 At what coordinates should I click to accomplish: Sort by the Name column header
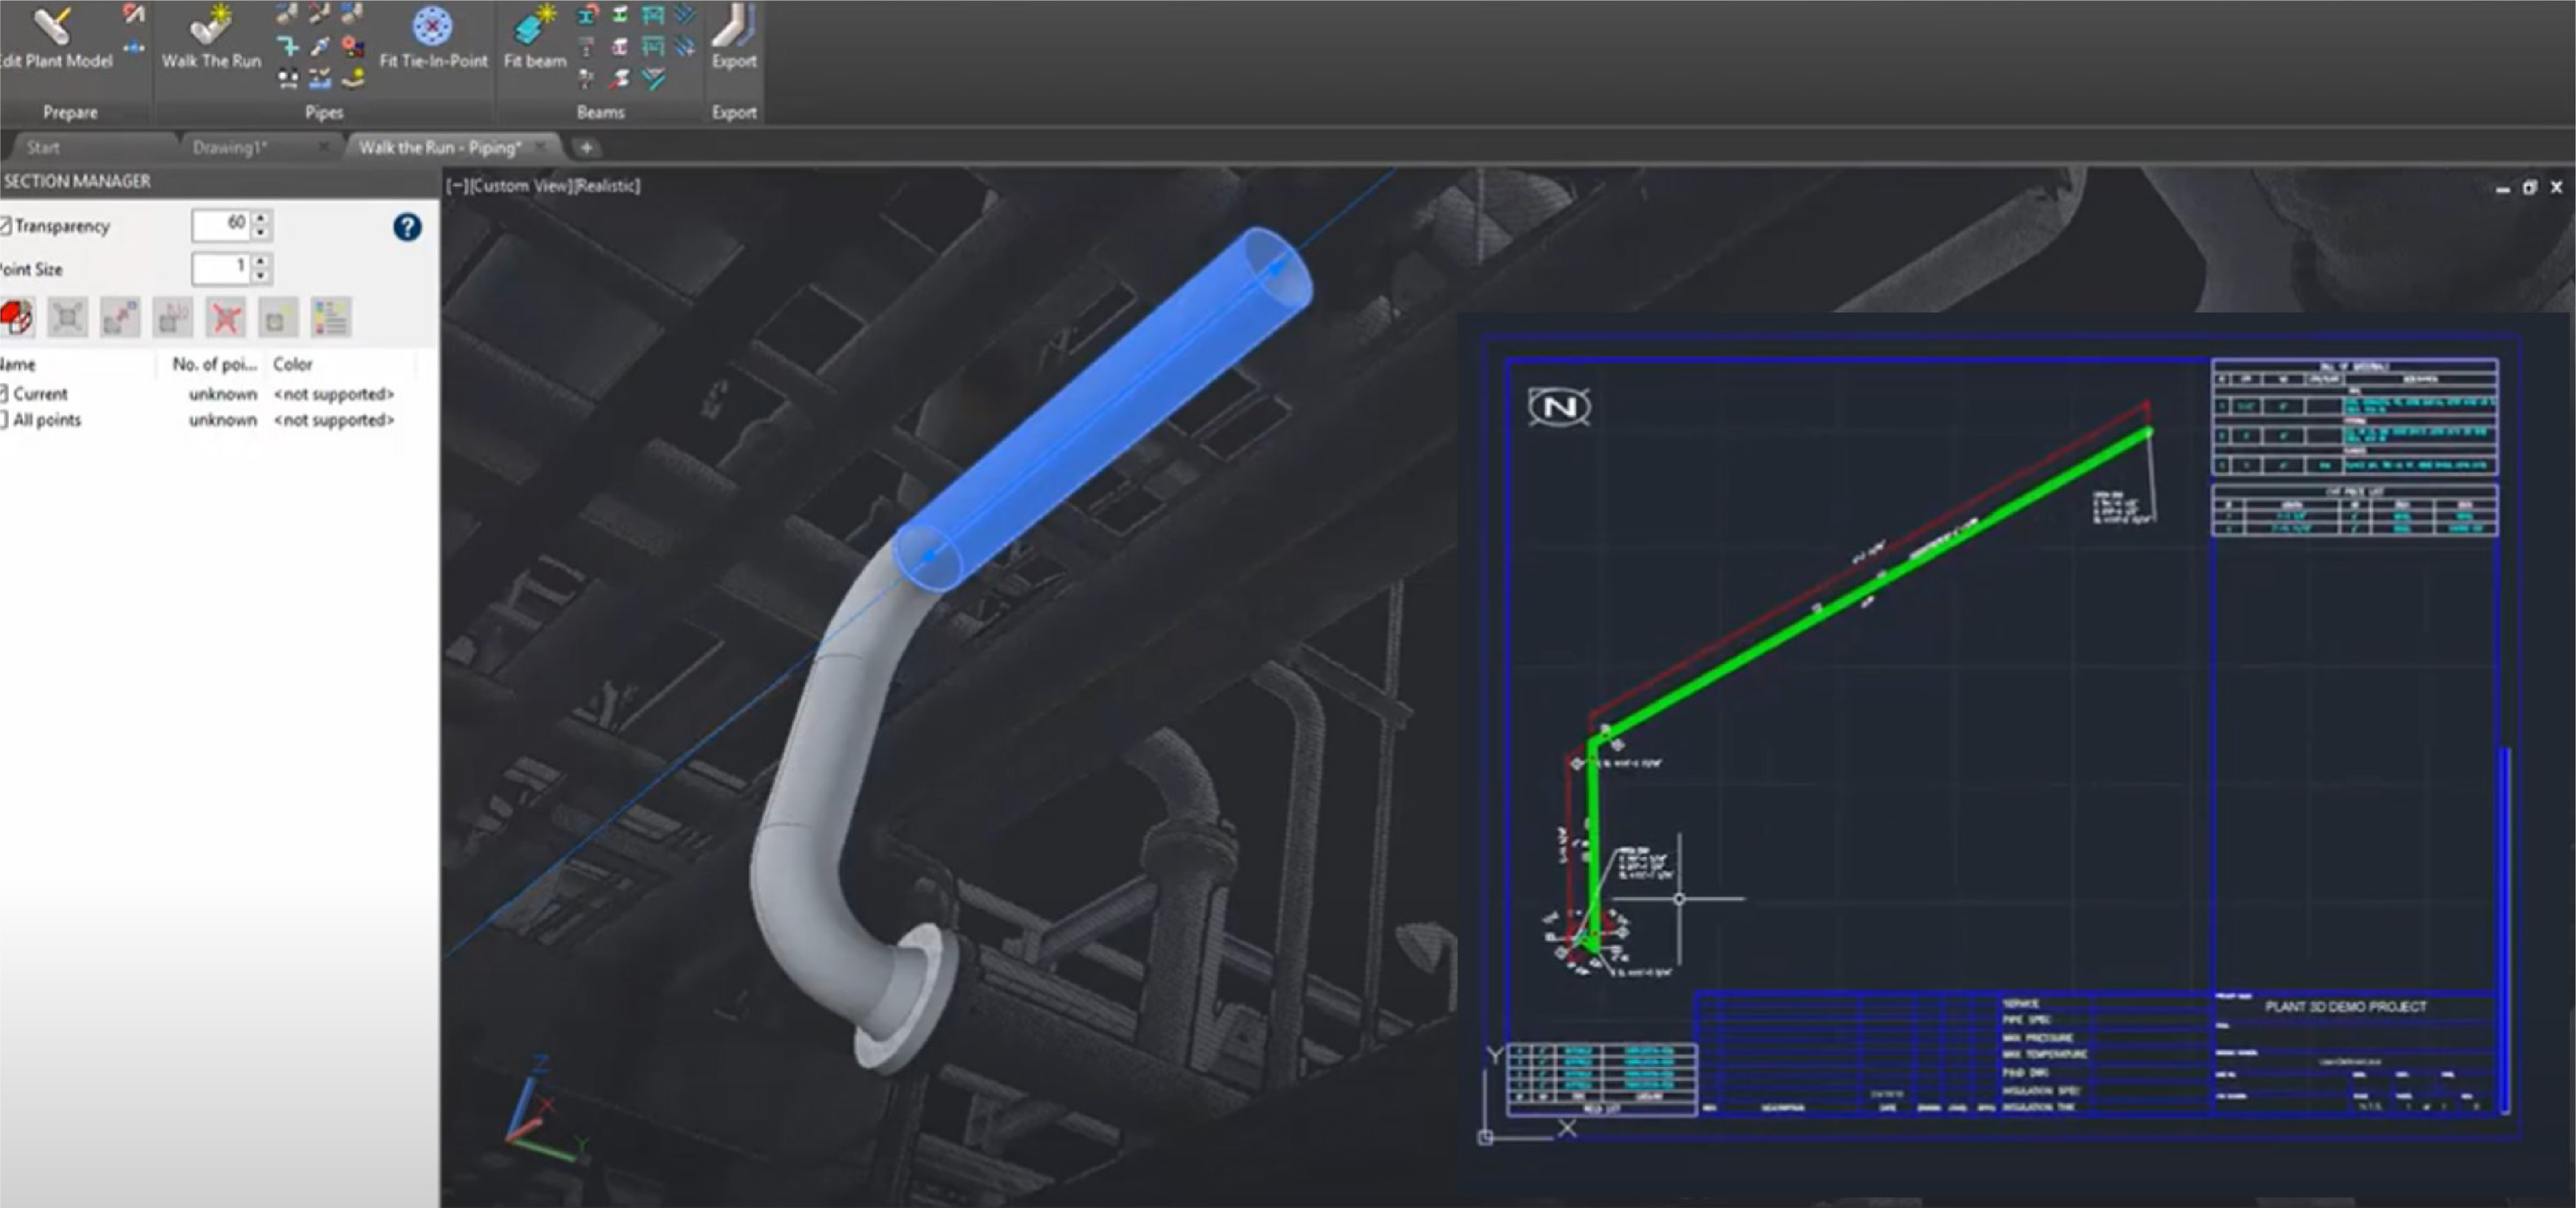click(18, 365)
